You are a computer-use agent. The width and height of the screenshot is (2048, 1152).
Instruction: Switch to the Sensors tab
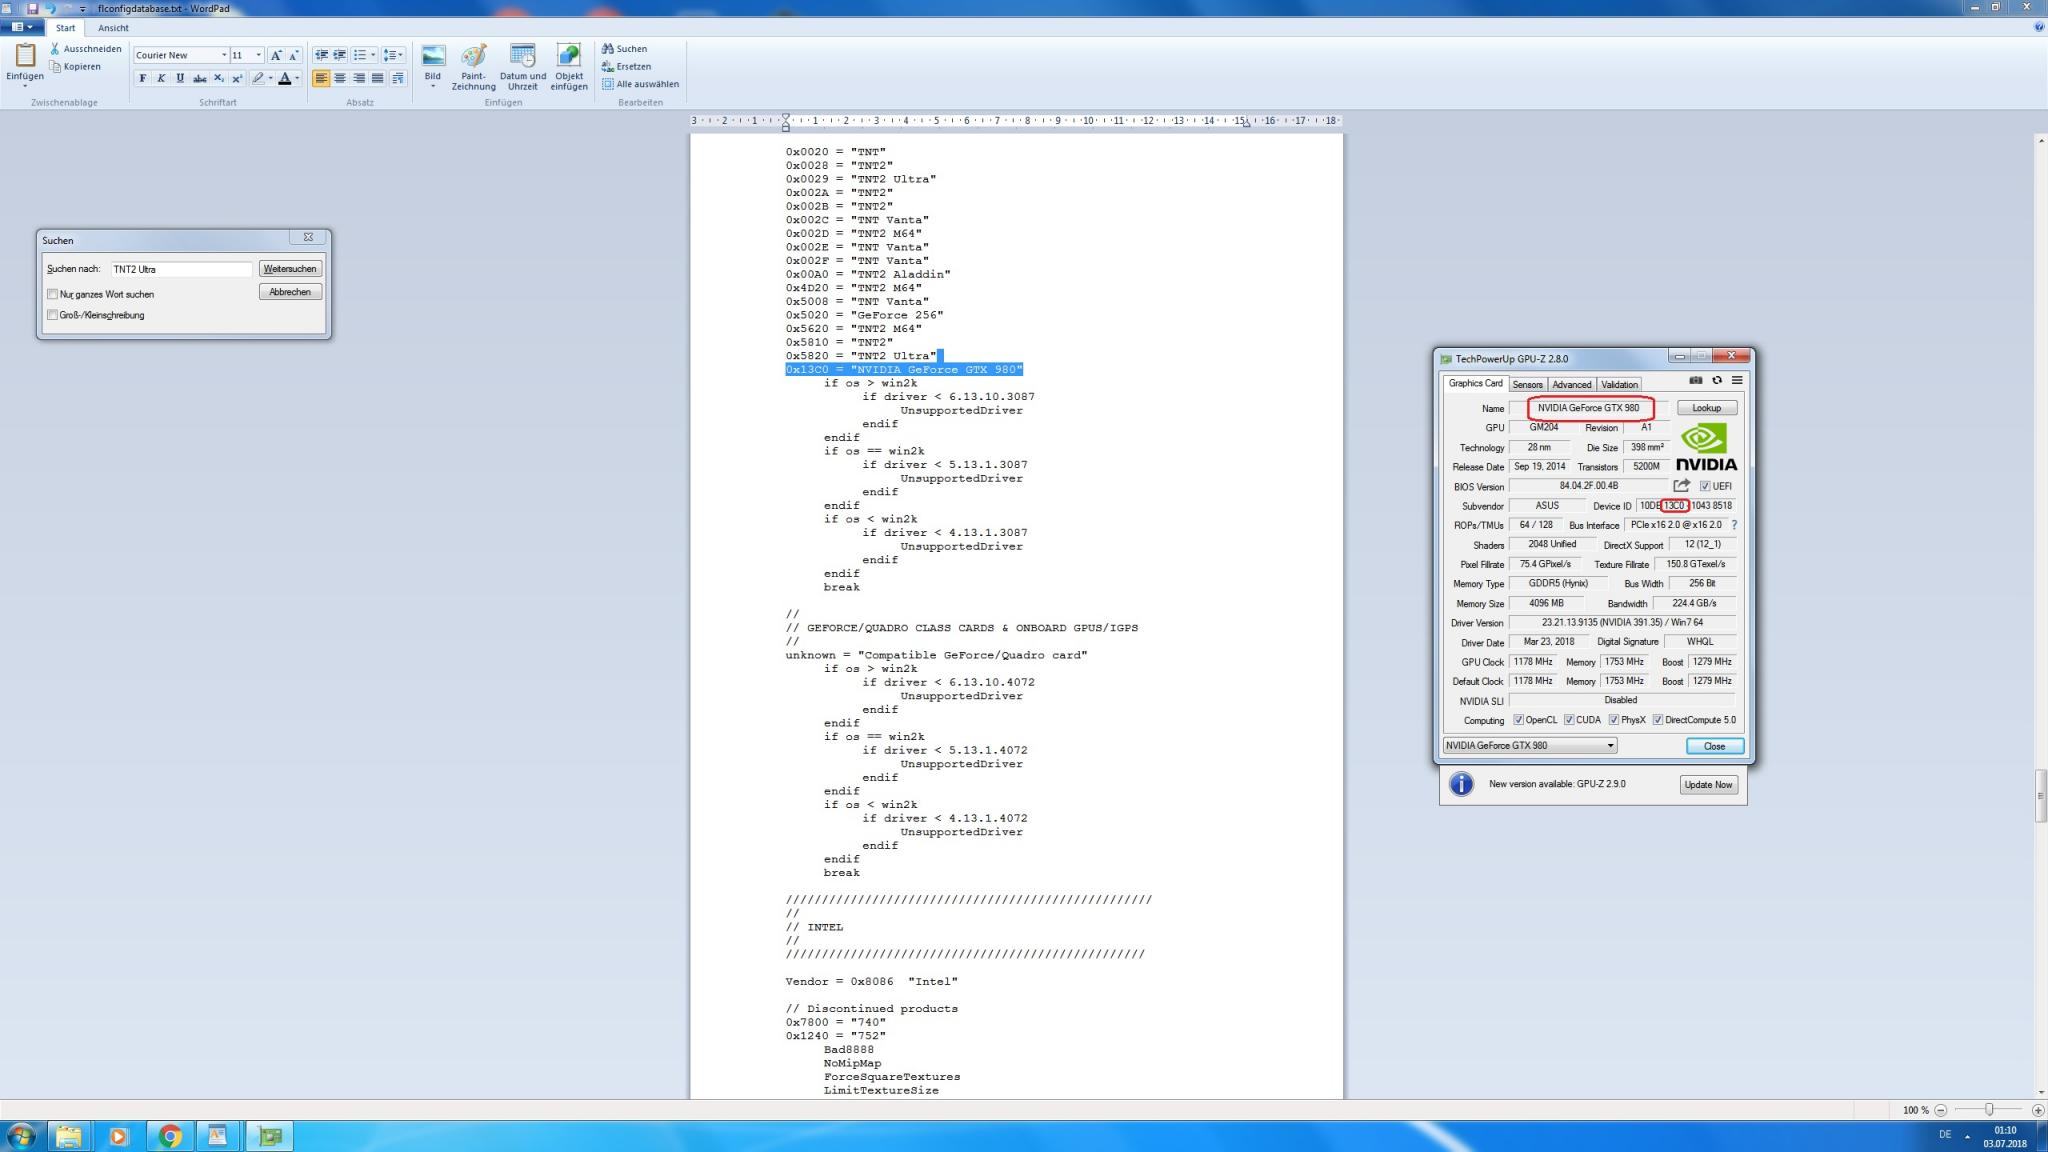1527,385
